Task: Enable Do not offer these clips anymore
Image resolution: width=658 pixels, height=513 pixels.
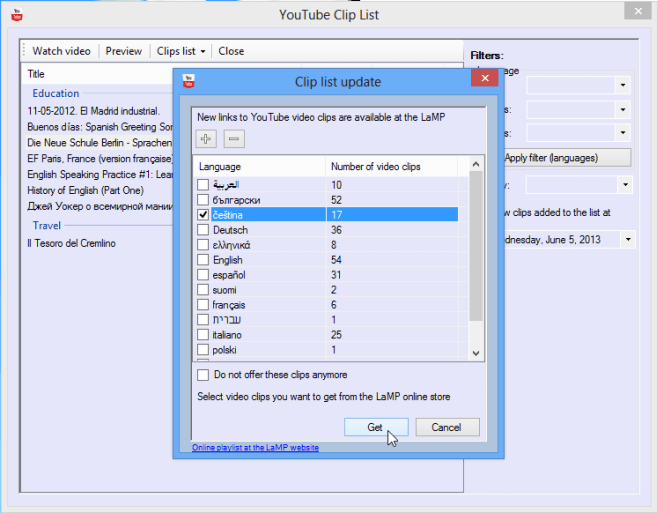Action: pos(203,375)
